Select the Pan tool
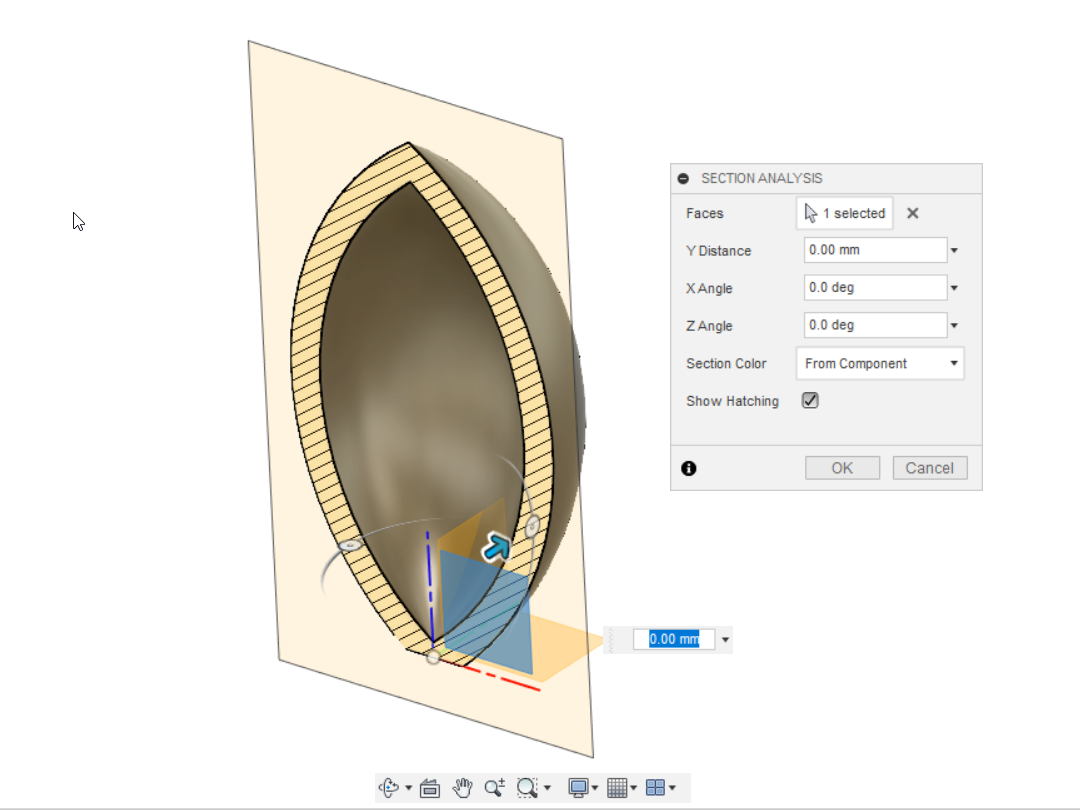Screen dimensions: 1080x810 coord(461,788)
